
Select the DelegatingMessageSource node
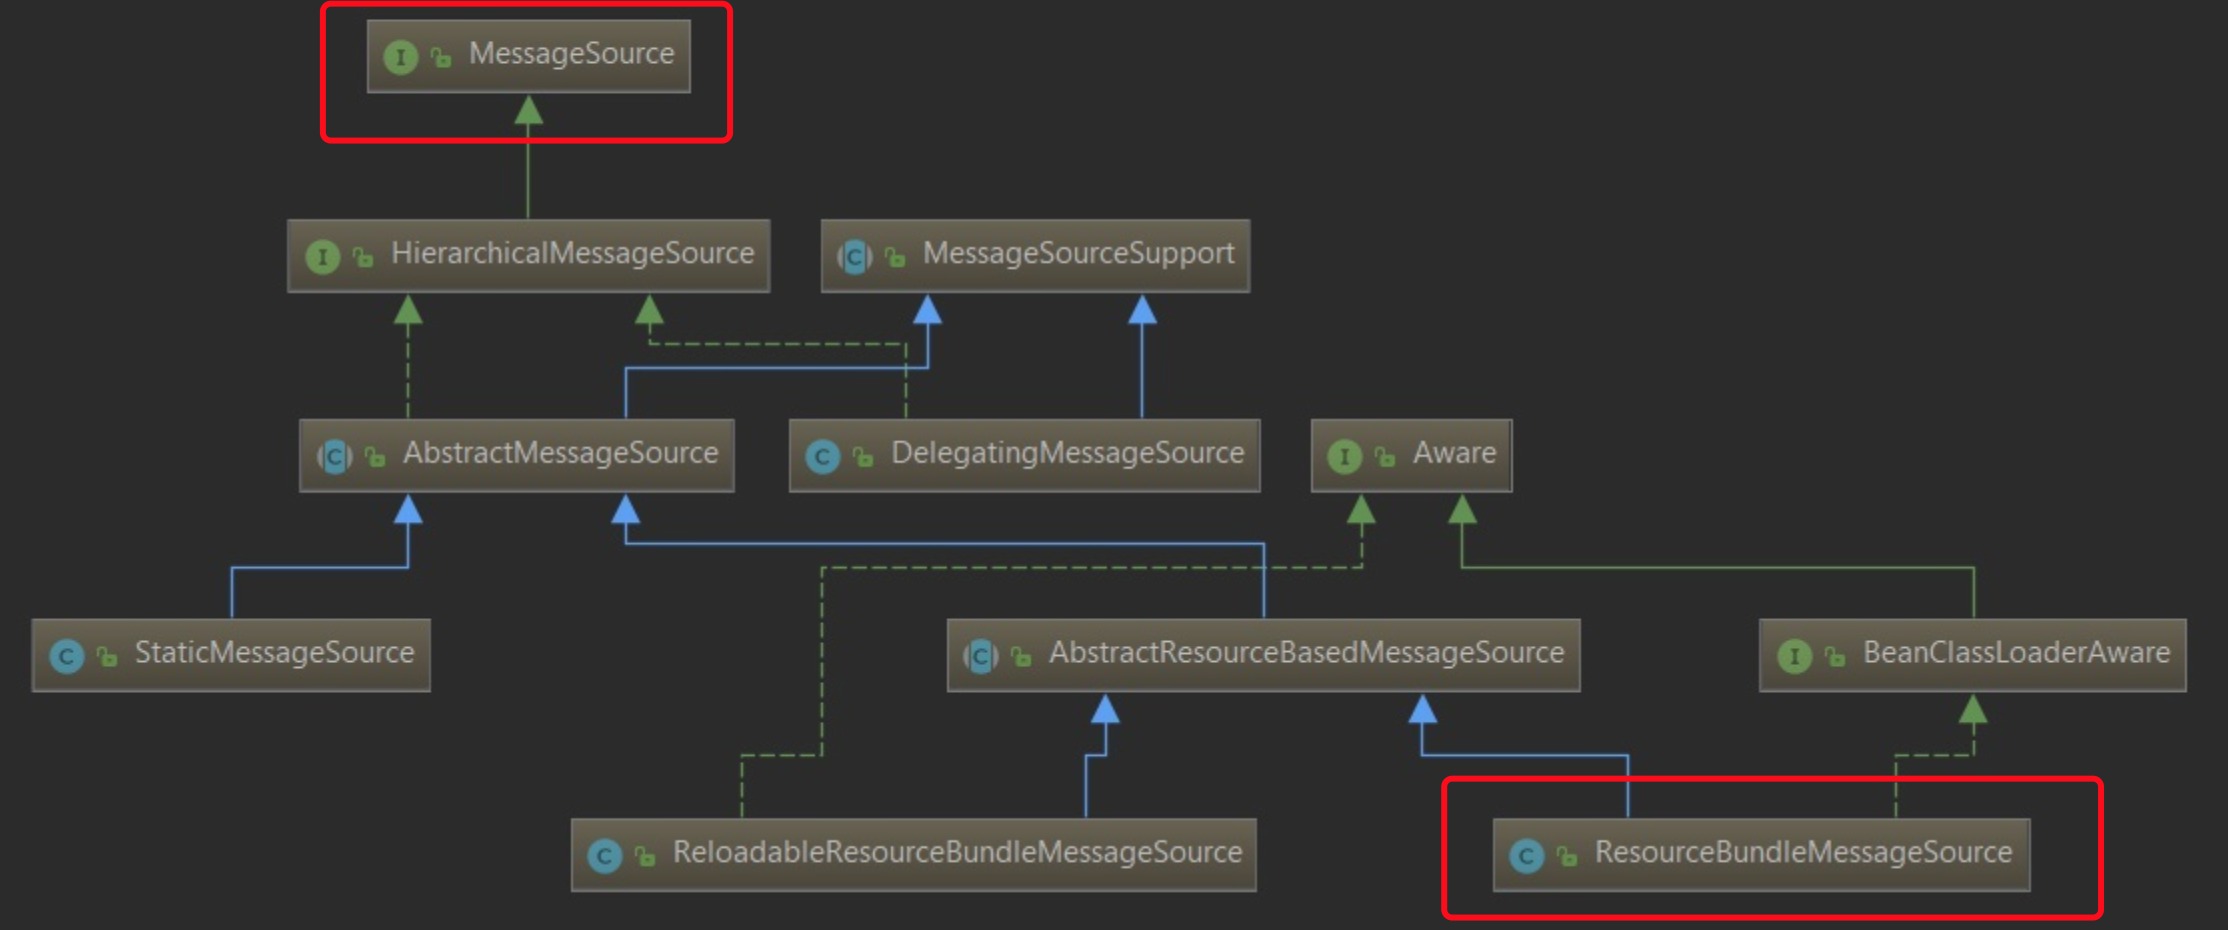point(1024,456)
